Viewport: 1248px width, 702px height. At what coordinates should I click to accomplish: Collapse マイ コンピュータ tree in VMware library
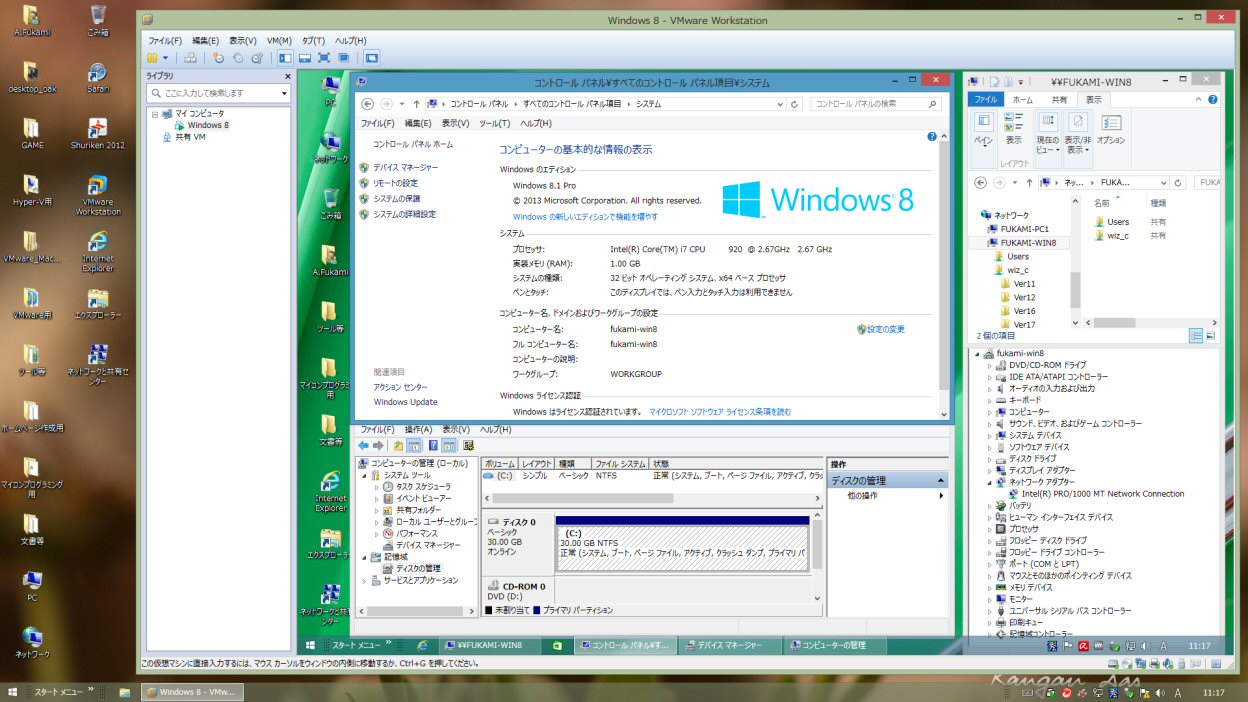pos(155,114)
